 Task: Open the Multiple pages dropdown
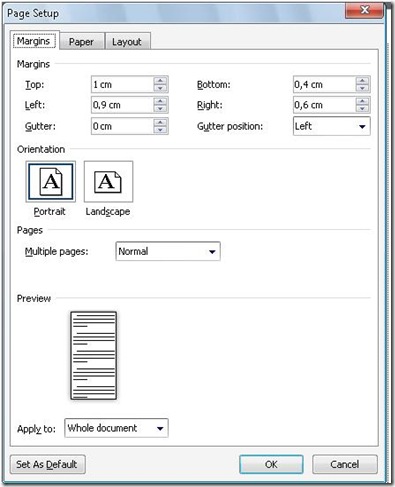[x=168, y=251]
